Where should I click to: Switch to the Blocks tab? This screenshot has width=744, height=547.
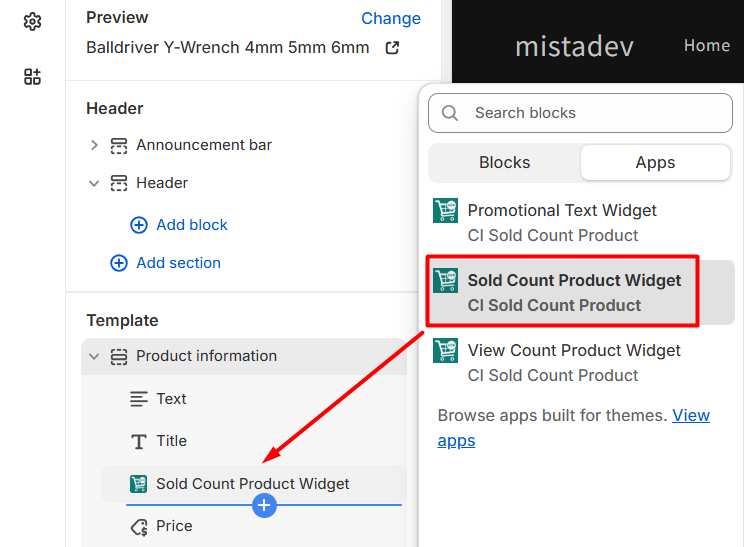(504, 162)
